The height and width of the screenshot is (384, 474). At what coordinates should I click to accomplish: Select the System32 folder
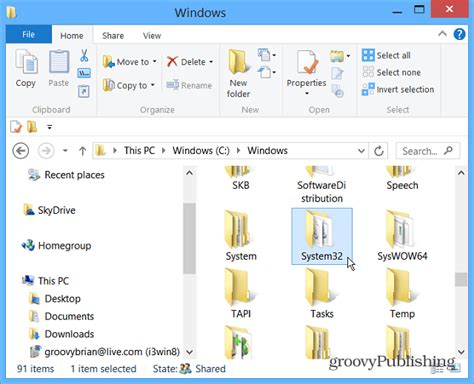(x=322, y=236)
